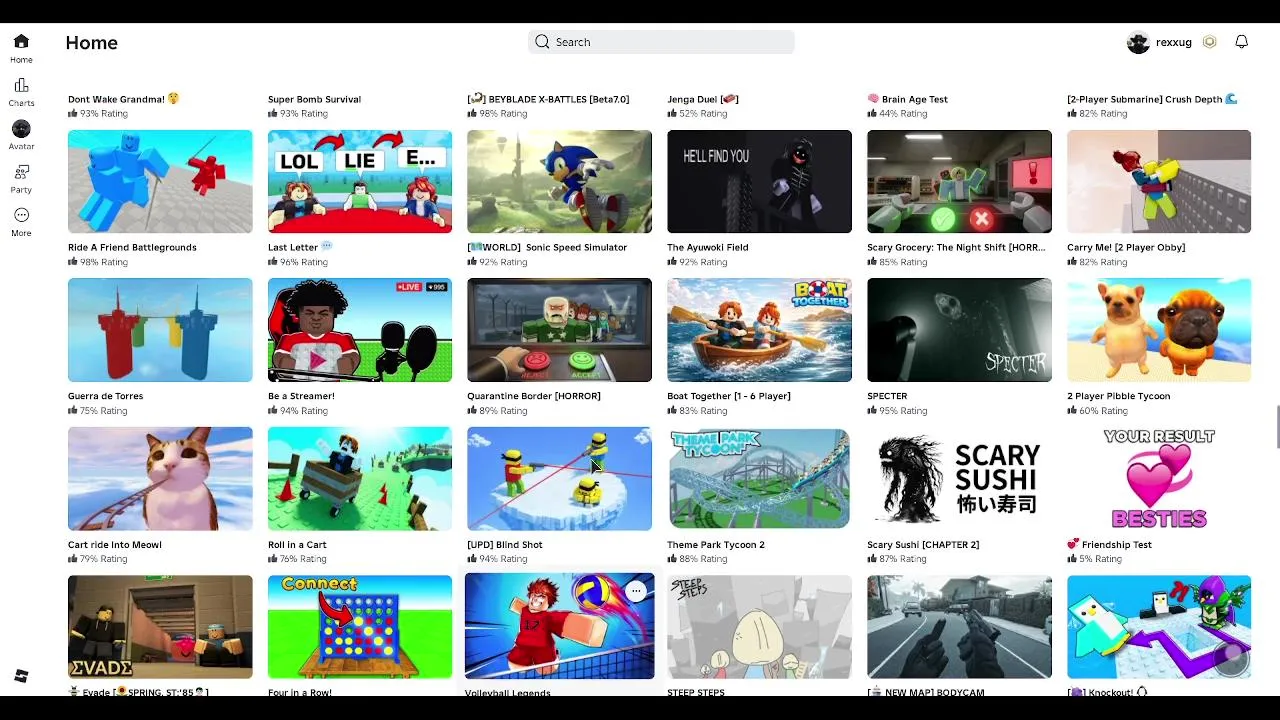
Task: Click '2 Player Pibble Tycoon' title text
Action: (1119, 396)
